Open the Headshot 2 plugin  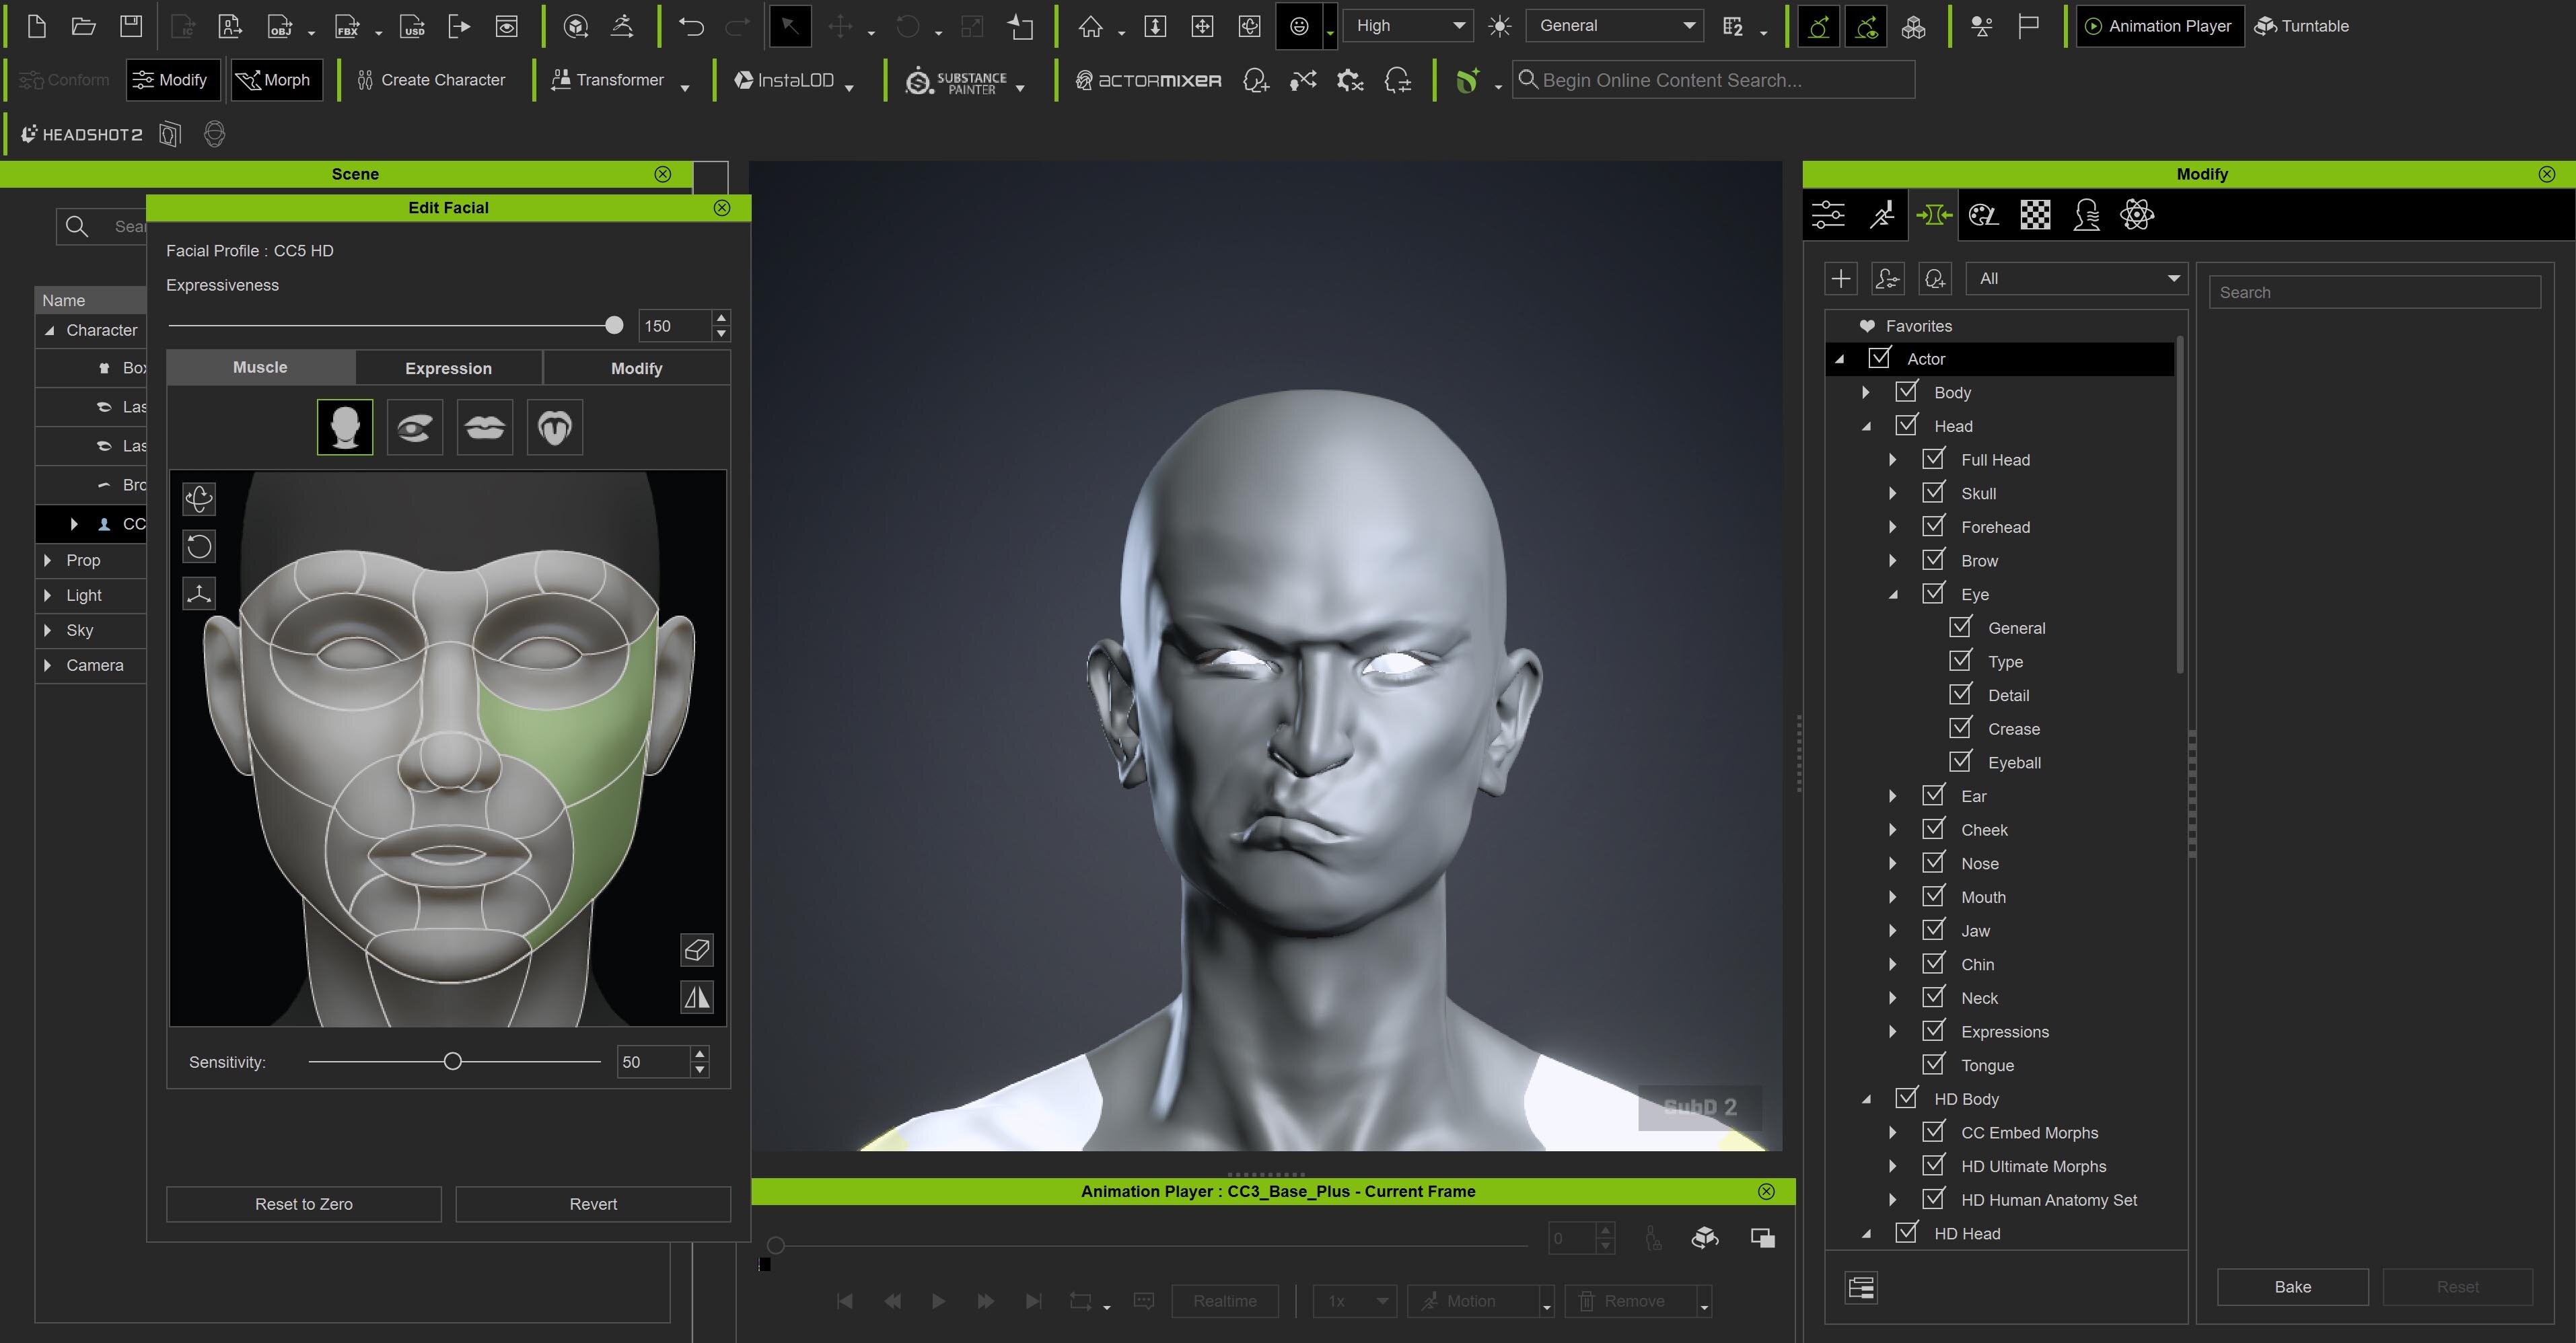point(82,134)
